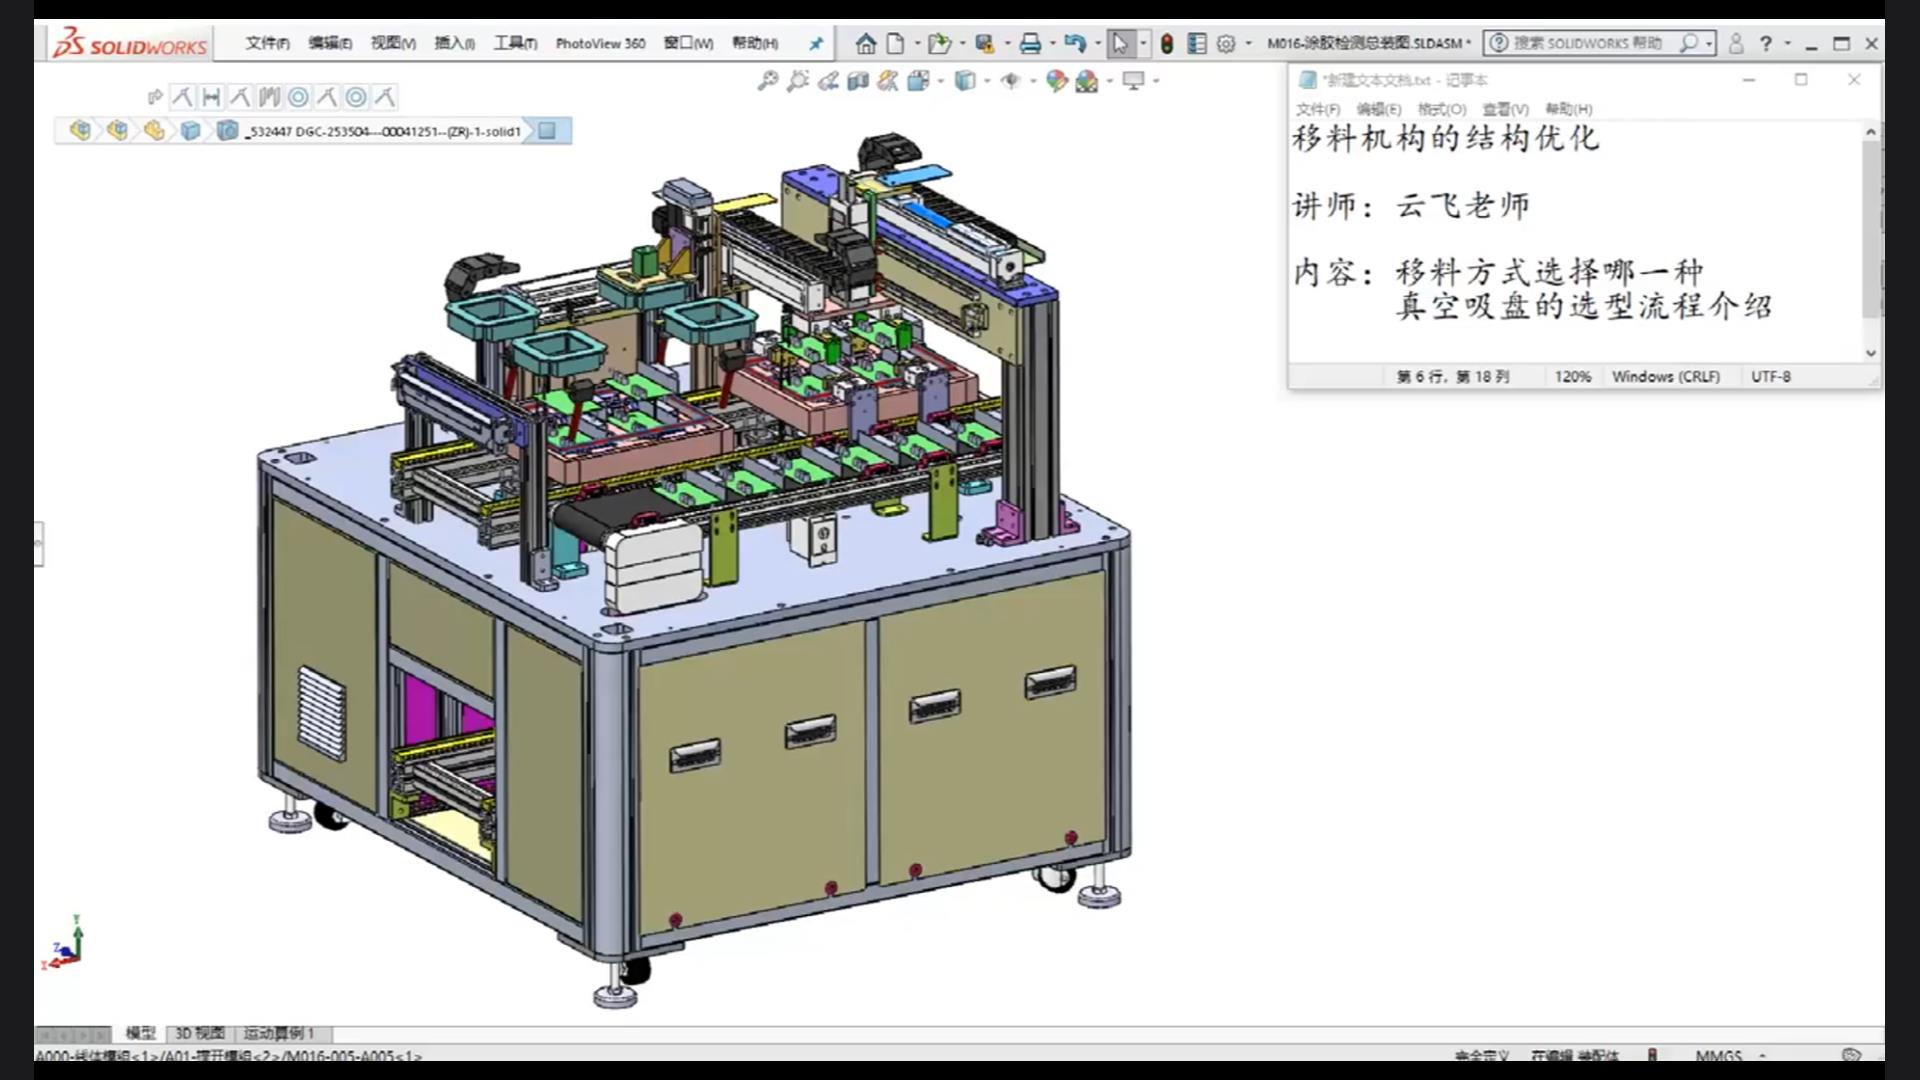
Task: Click the Apply Scene icon
Action: [1087, 81]
